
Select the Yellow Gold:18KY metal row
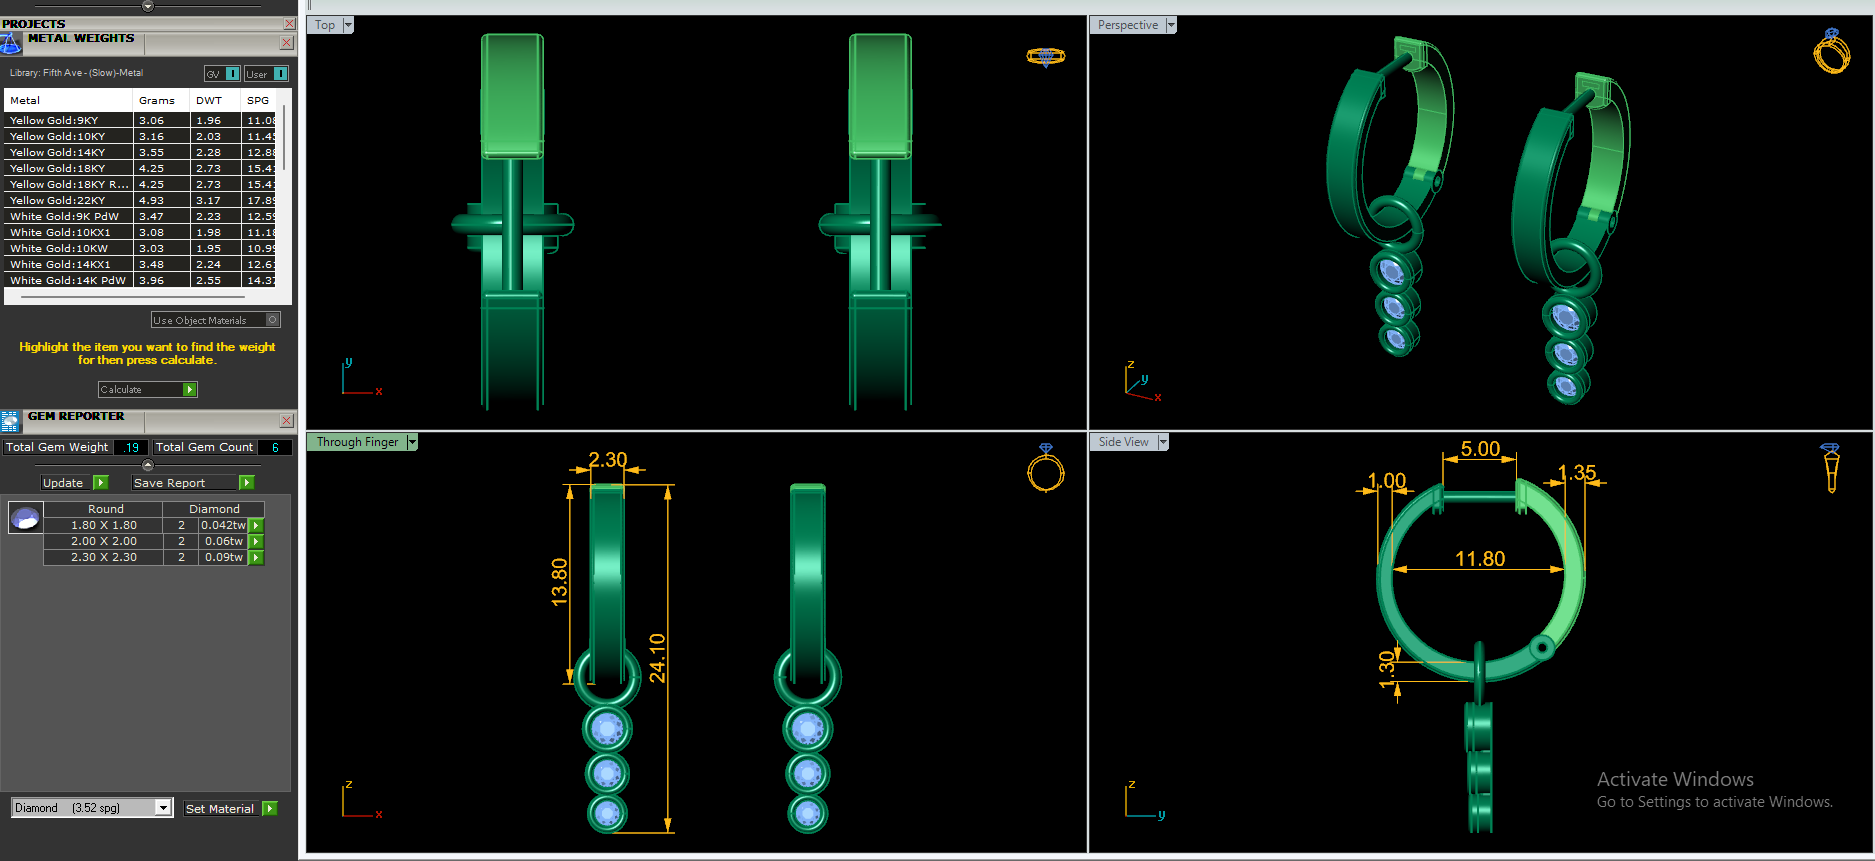pos(140,168)
